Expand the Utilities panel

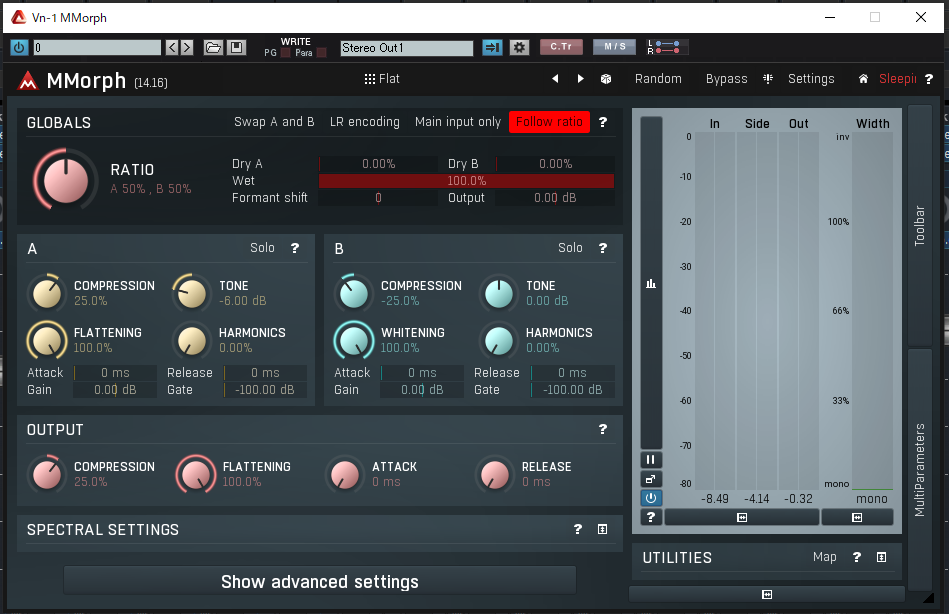click(881, 557)
